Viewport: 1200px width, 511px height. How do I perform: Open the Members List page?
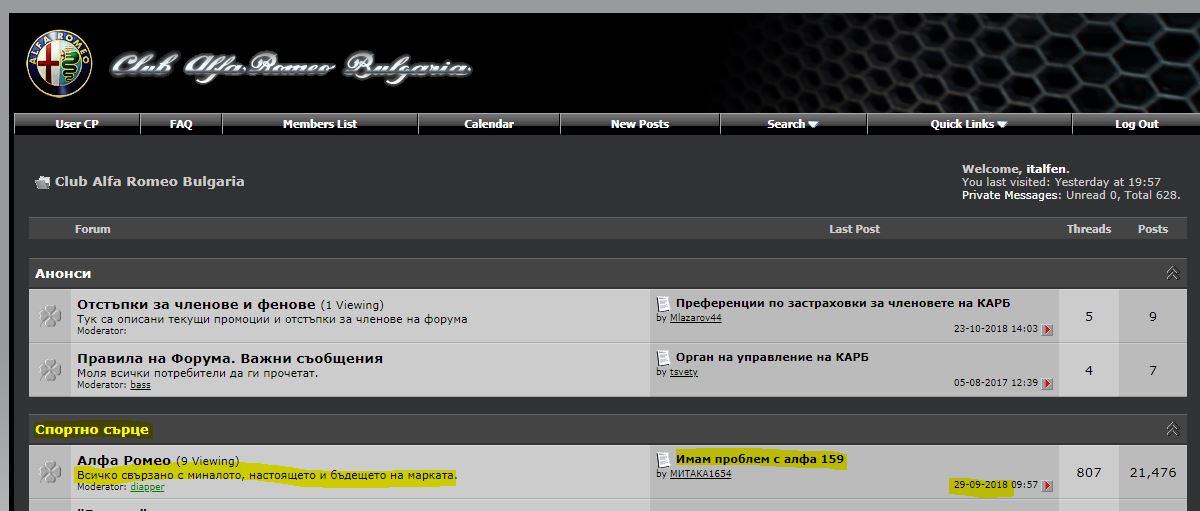(x=320, y=124)
